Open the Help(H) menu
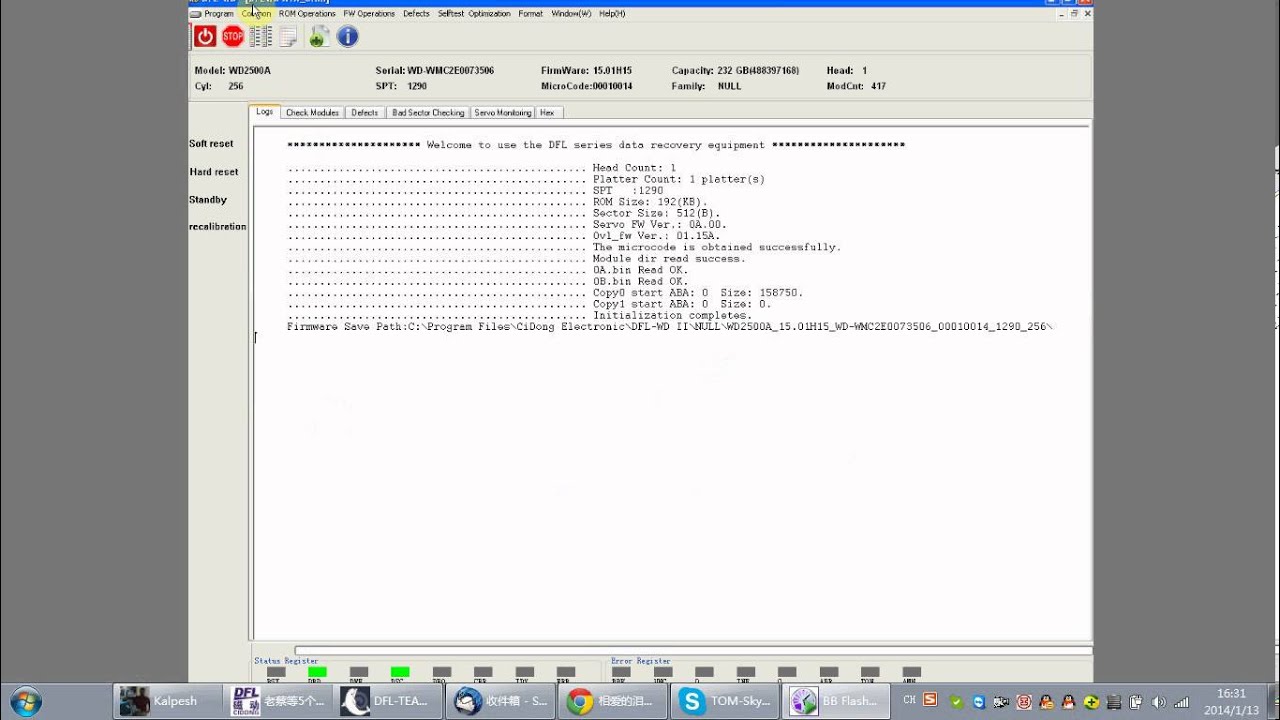Viewport: 1280px width, 720px height. point(612,14)
